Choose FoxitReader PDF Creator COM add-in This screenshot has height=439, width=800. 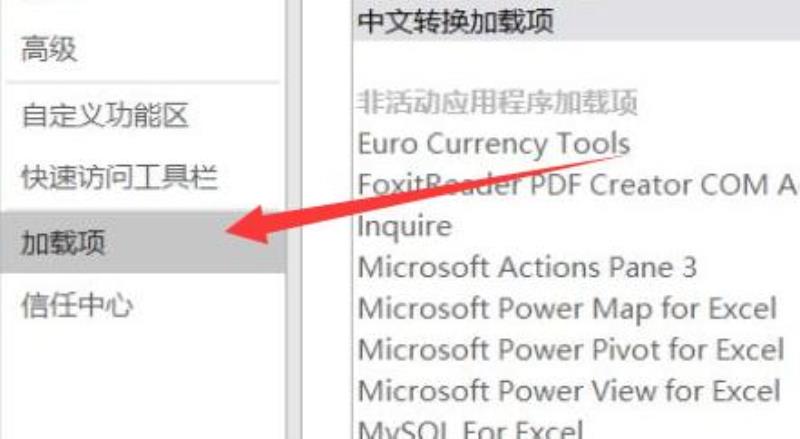pos(578,184)
